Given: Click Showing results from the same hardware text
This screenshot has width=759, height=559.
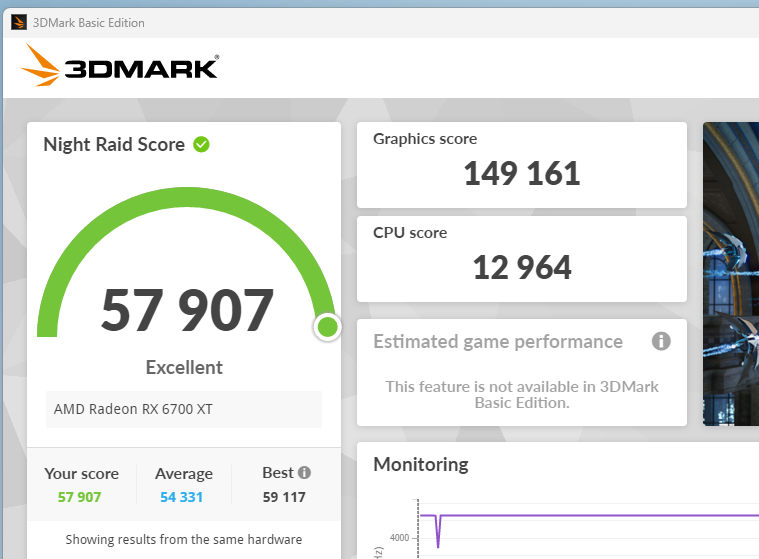Looking at the screenshot, I should tap(184, 540).
